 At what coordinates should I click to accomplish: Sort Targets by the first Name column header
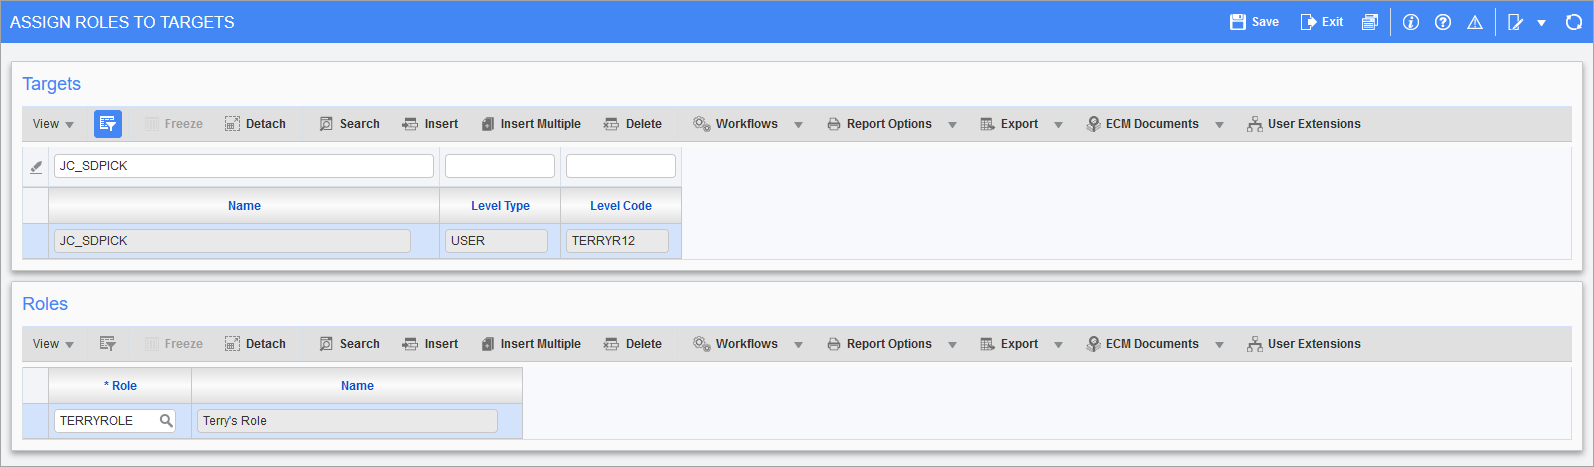pyautogui.click(x=244, y=206)
